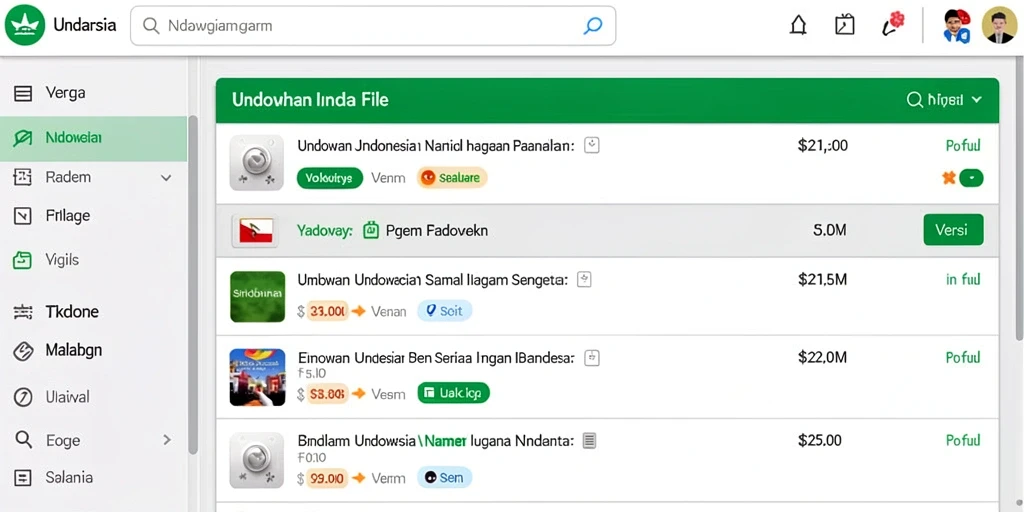This screenshot has height=512, width=1024.
Task: Click the Undarsia green star logo
Action: 24,25
